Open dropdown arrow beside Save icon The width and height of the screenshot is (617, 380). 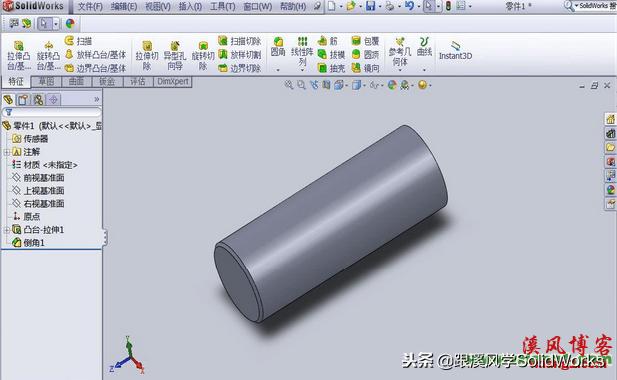[379, 6]
